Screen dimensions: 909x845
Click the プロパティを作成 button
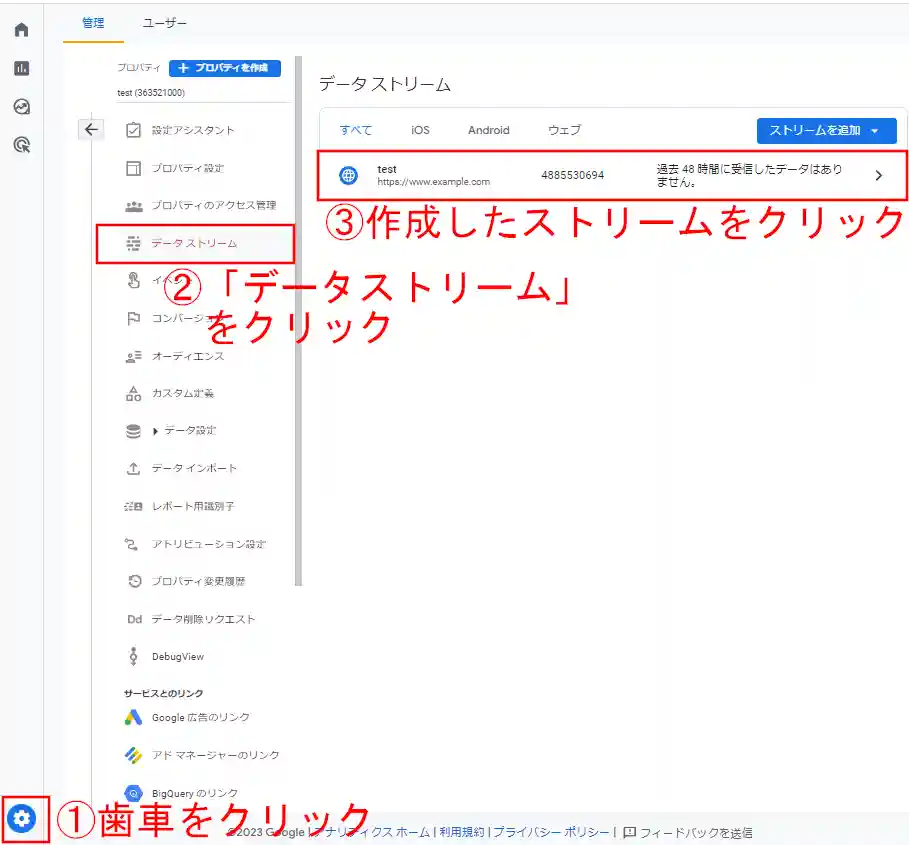pyautogui.click(x=225, y=68)
